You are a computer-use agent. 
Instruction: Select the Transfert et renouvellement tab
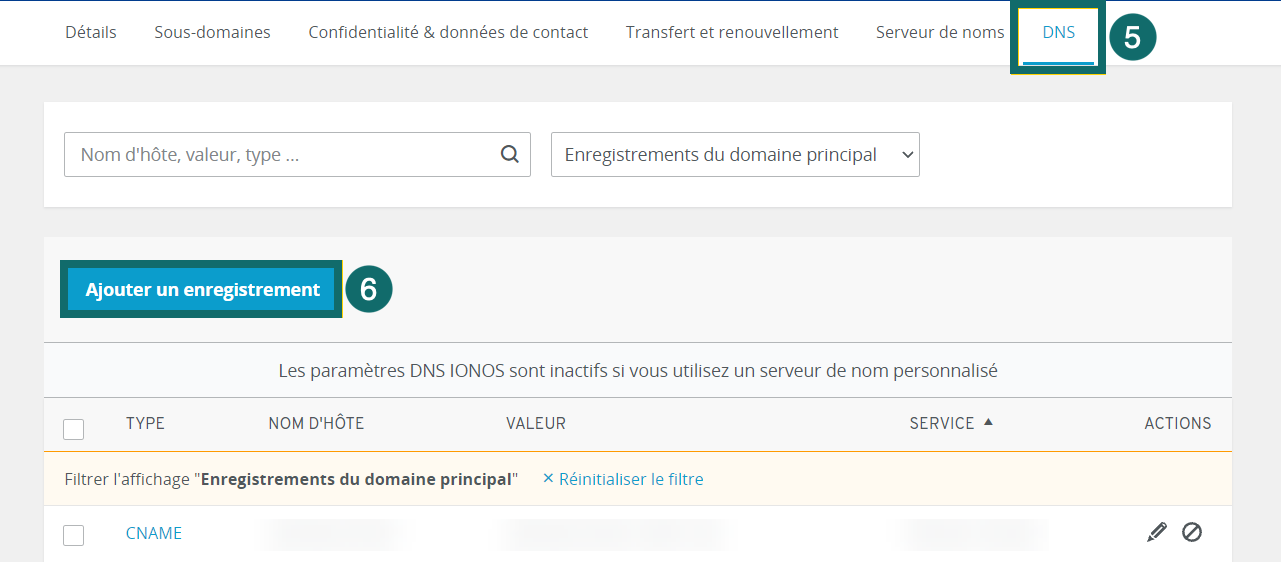[732, 32]
